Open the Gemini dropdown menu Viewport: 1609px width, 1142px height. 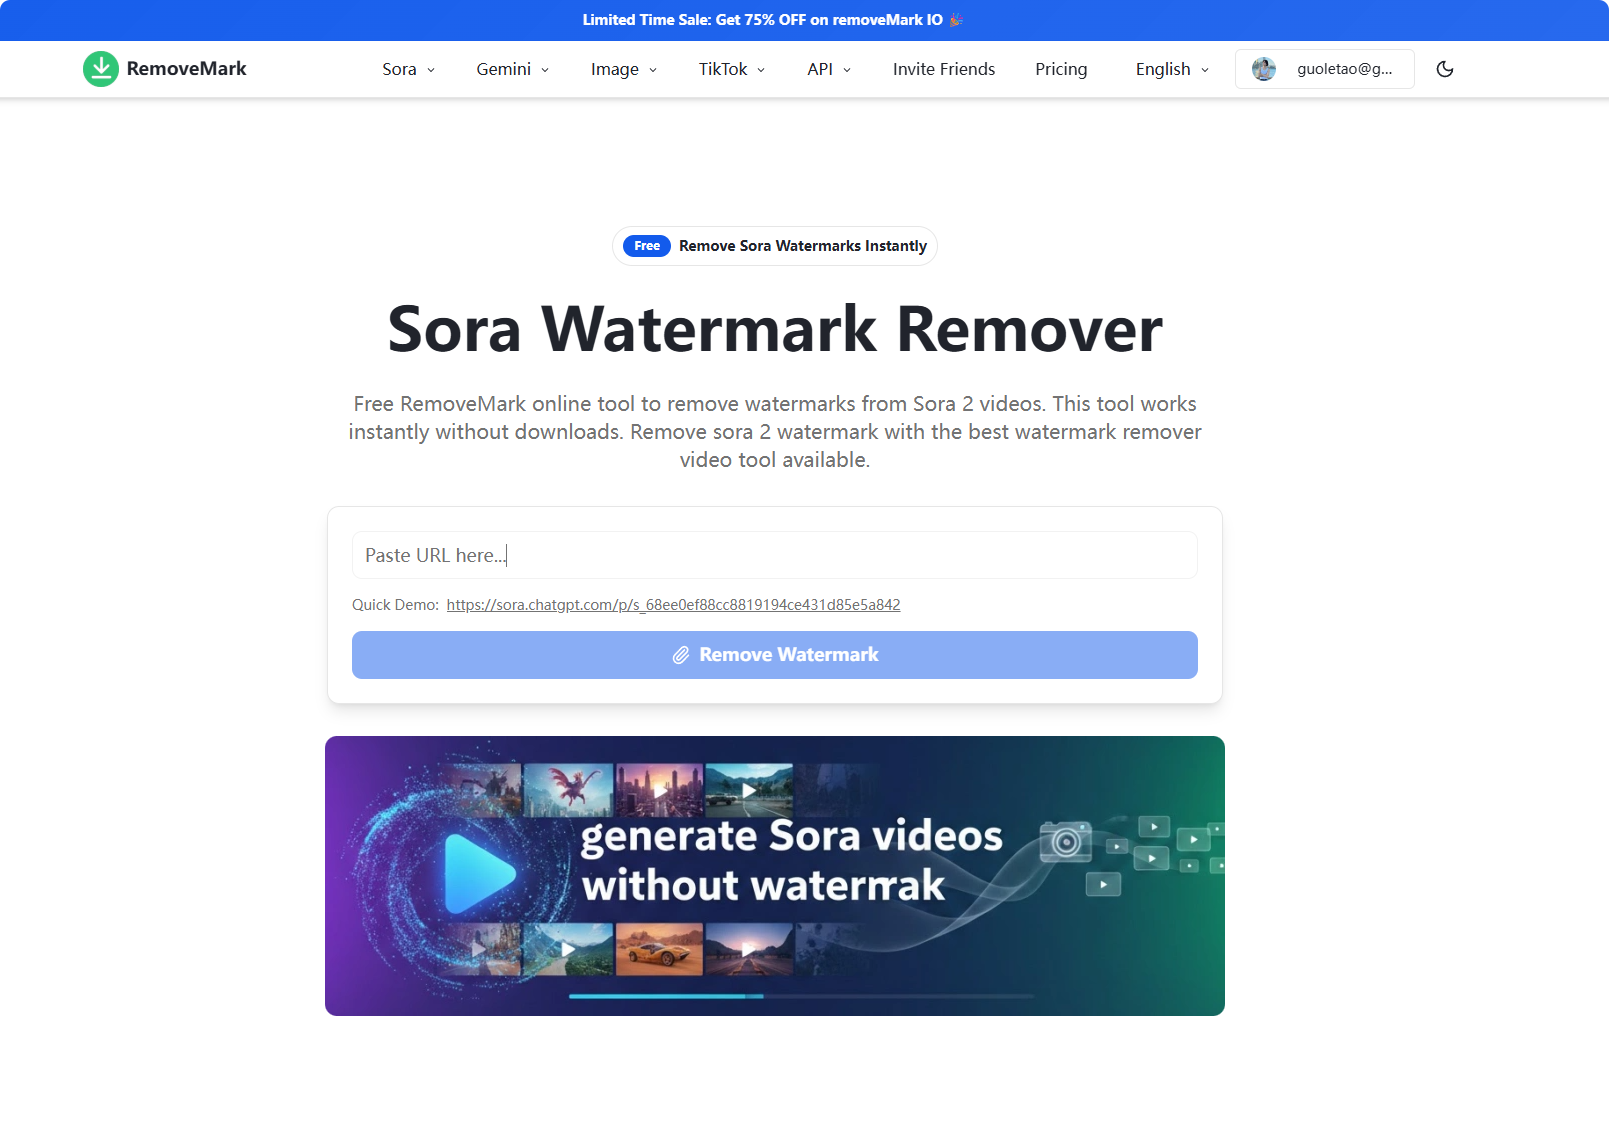[512, 69]
